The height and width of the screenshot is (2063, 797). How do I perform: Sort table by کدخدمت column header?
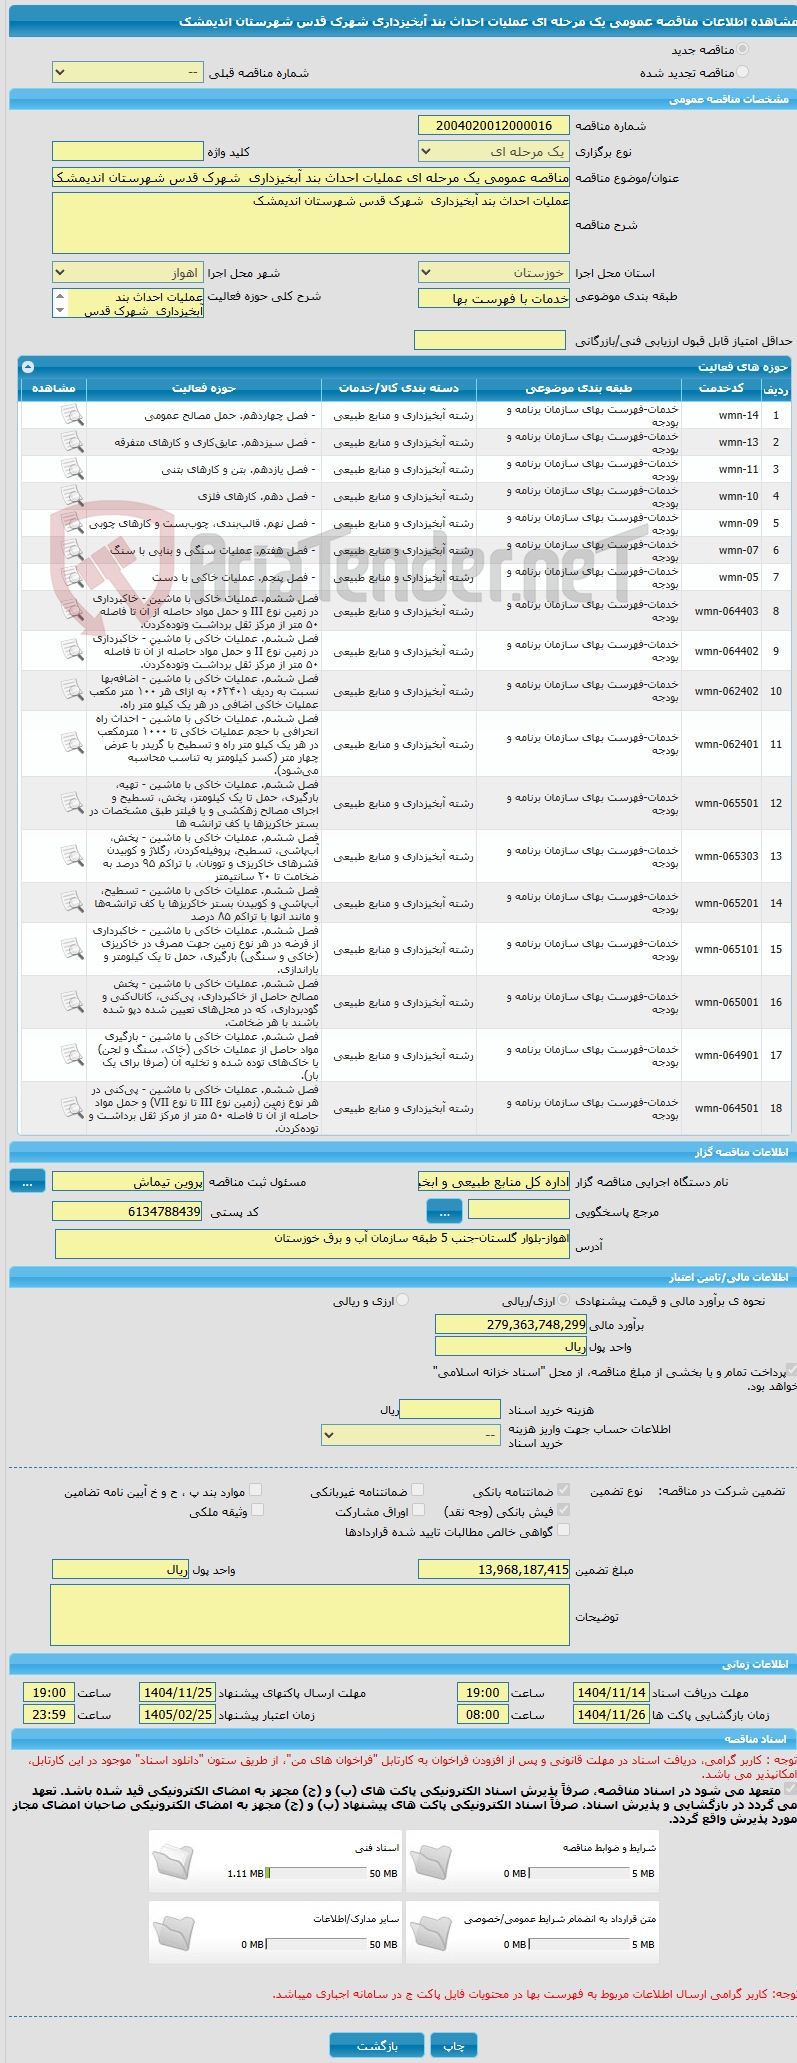[721, 388]
